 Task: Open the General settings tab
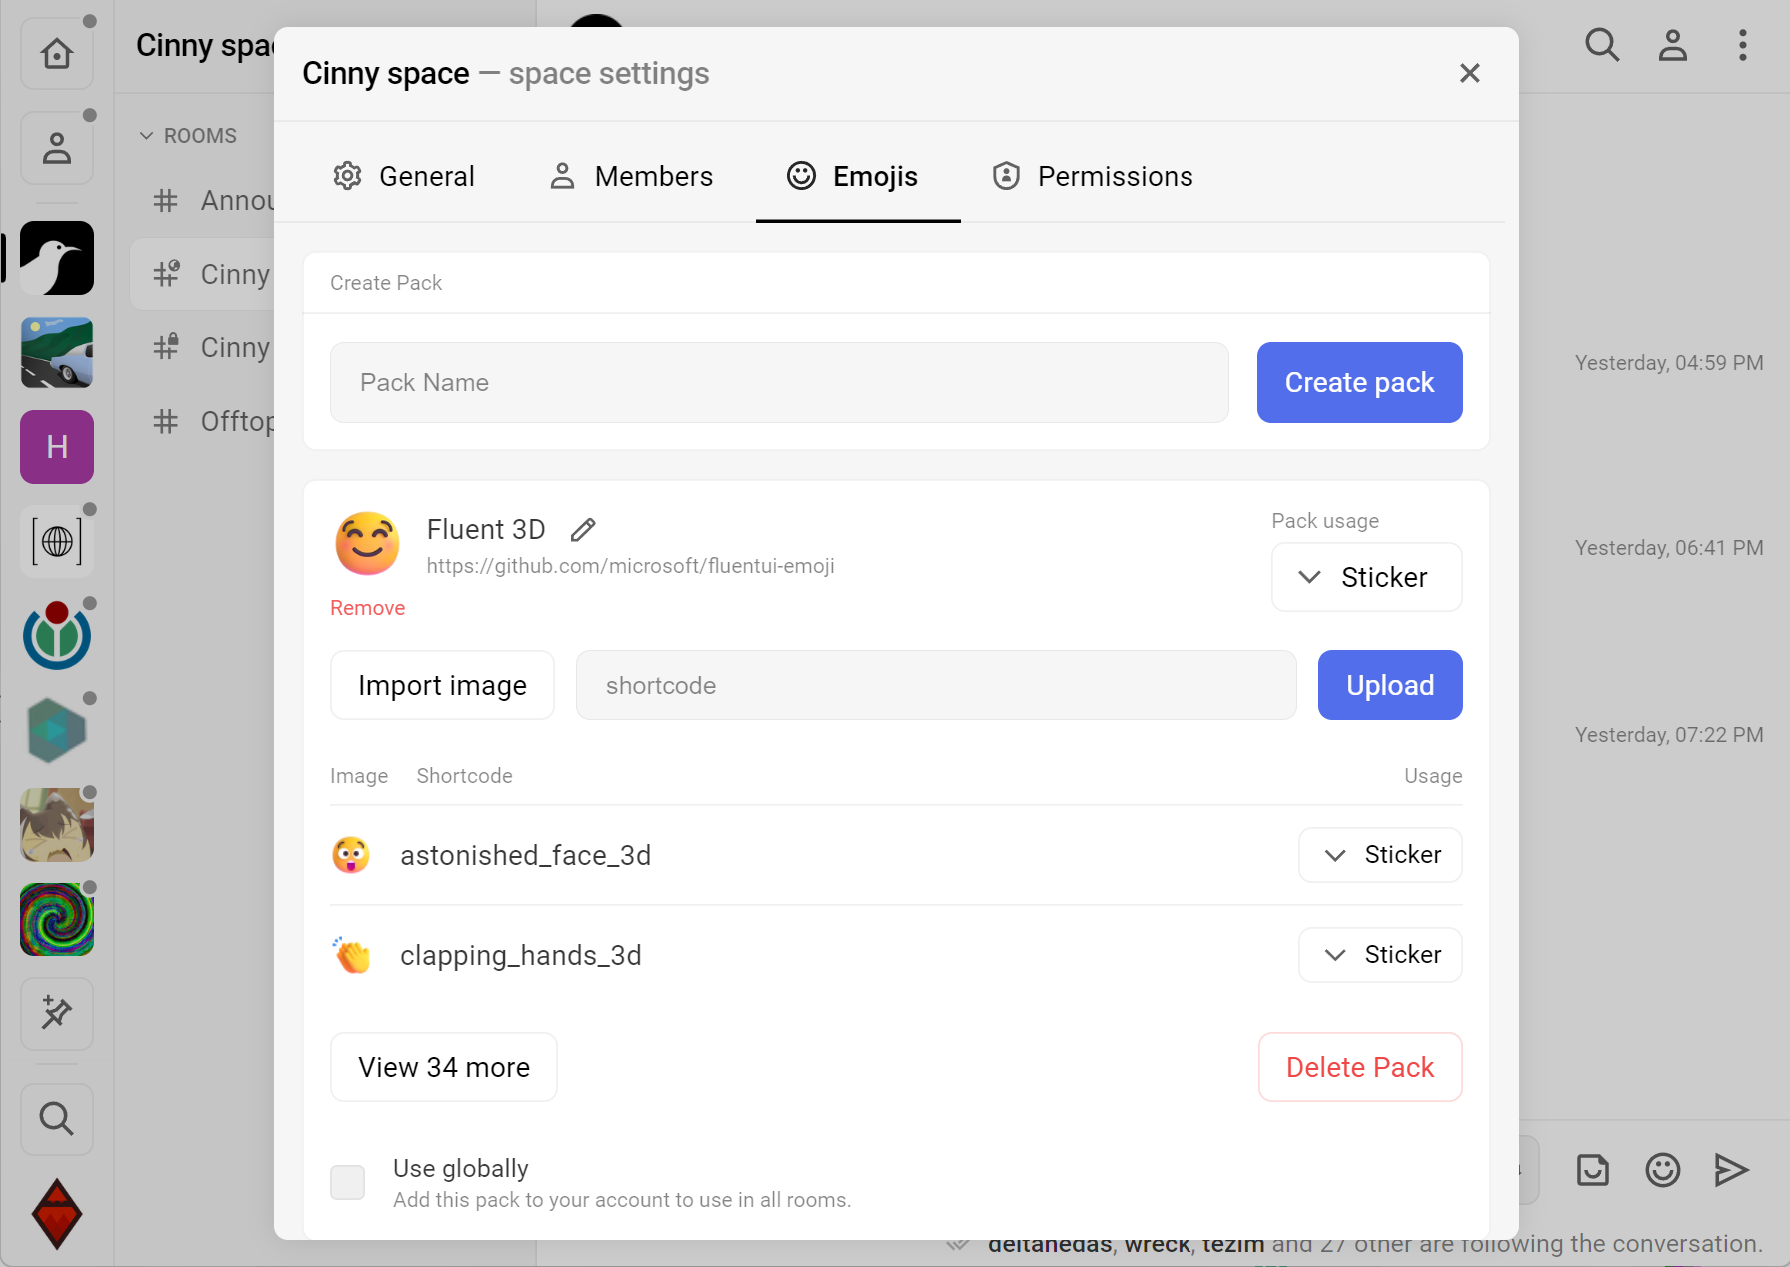(x=404, y=177)
